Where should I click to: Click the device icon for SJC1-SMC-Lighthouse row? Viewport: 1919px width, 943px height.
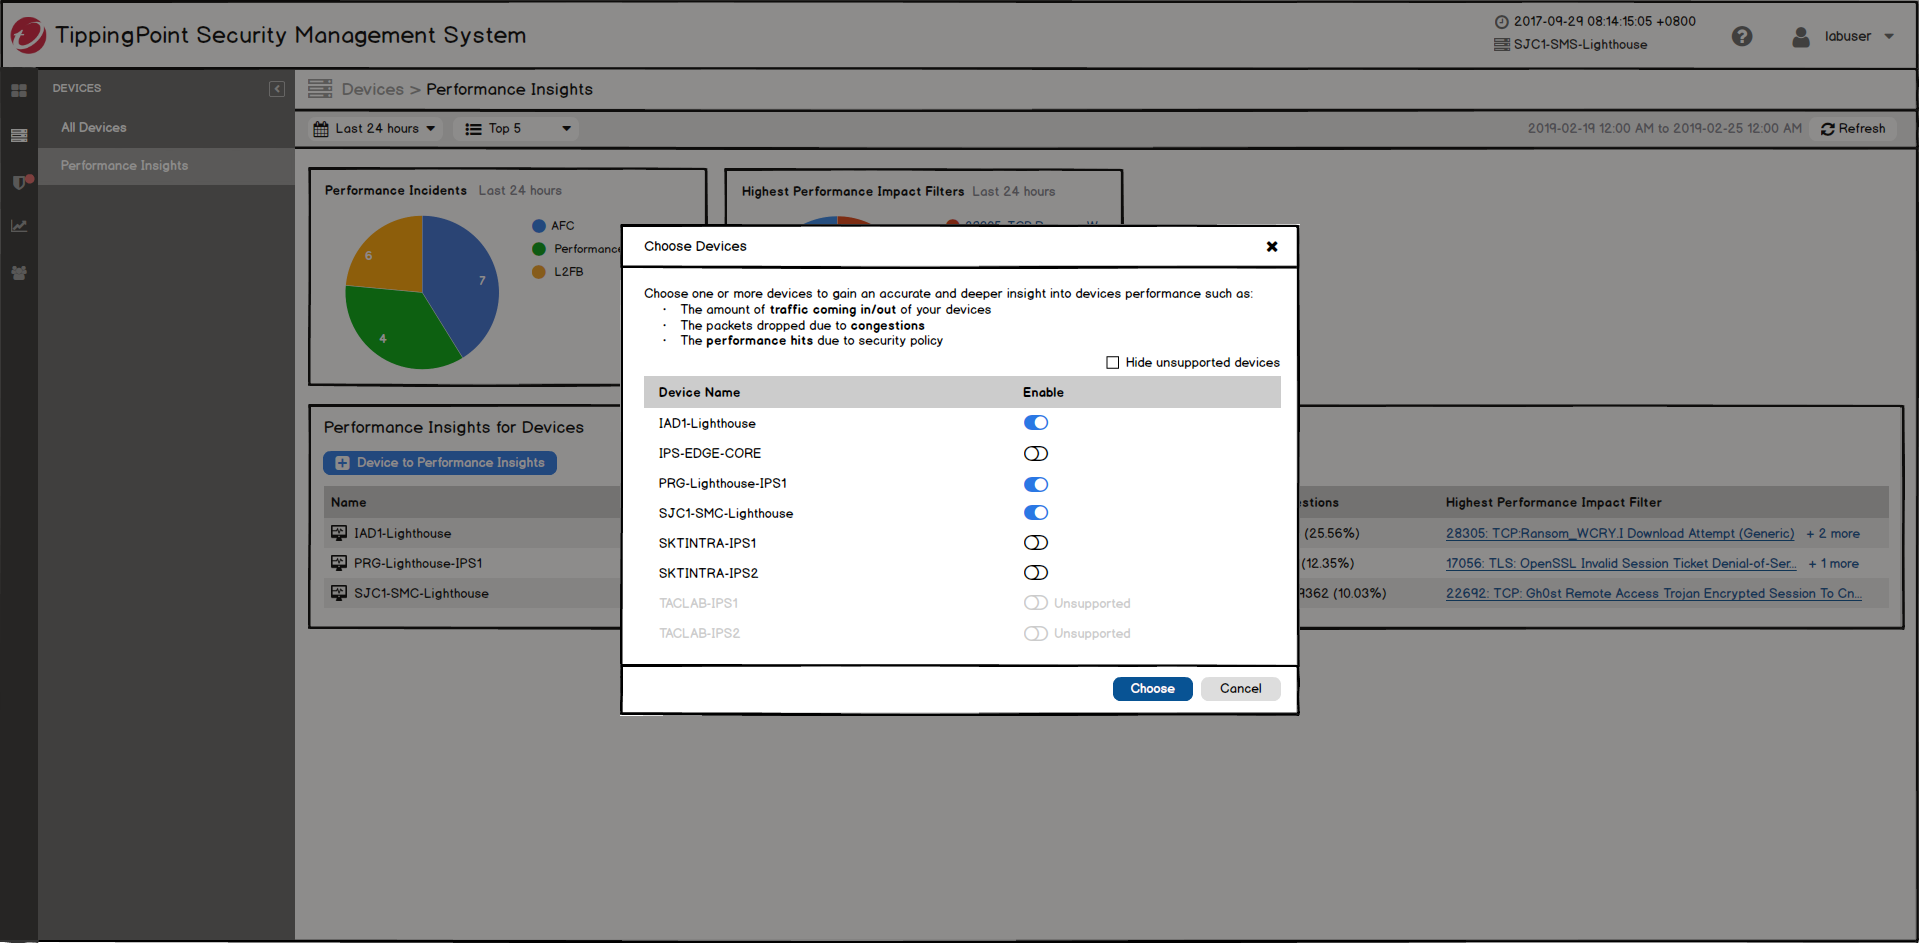click(339, 593)
